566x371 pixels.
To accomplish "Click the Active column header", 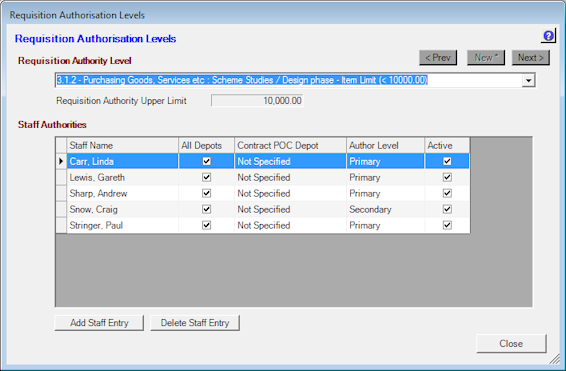I will pyautogui.click(x=447, y=145).
